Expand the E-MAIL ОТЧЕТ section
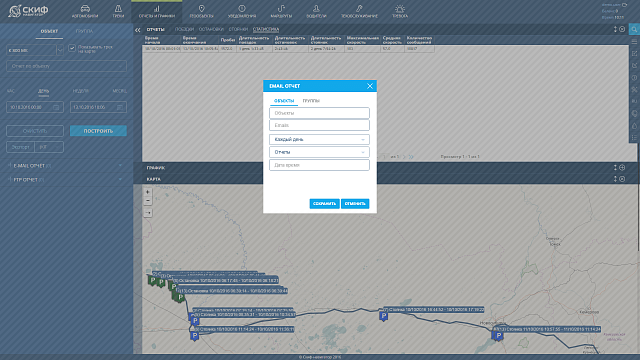Viewport: 640px width, 360px height. [66, 166]
